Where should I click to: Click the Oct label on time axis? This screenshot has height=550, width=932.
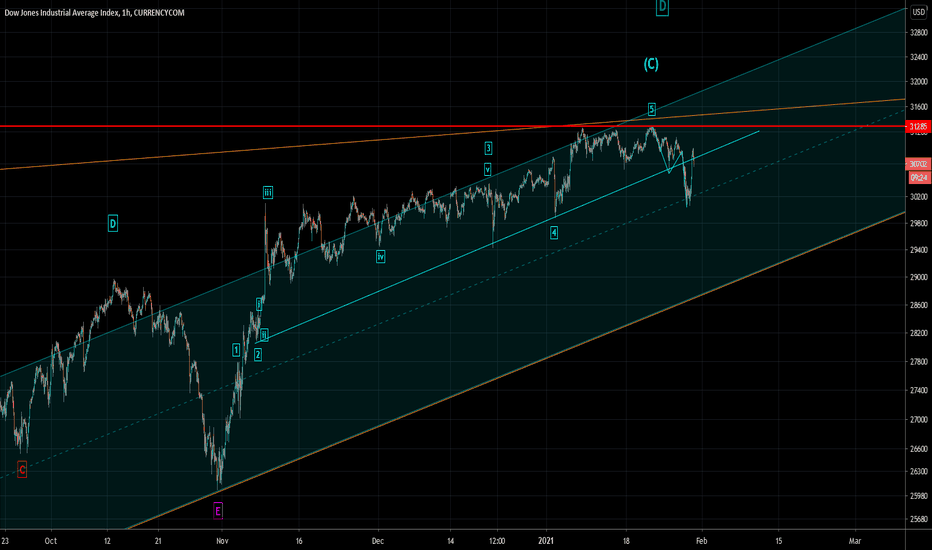[51, 540]
